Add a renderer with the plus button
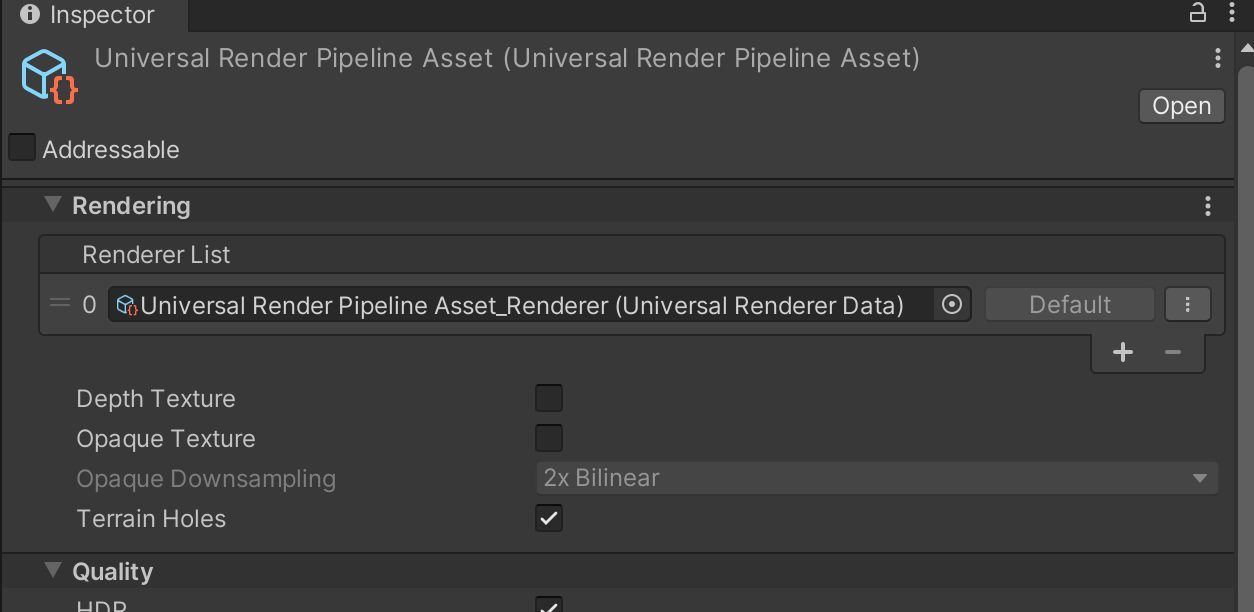The height and width of the screenshot is (612, 1254). (1123, 352)
